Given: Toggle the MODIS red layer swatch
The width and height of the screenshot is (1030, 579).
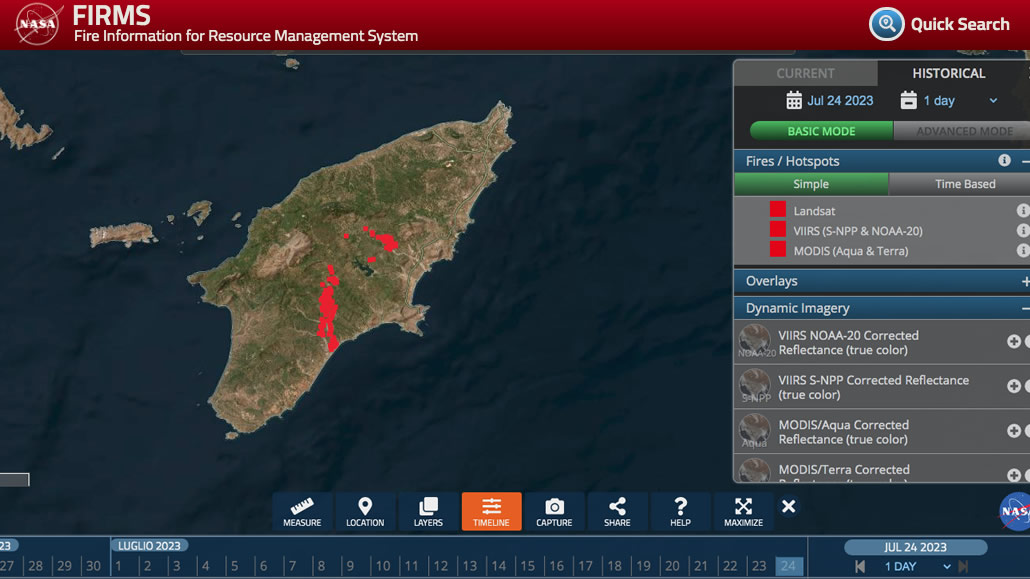Looking at the screenshot, I should pos(778,249).
